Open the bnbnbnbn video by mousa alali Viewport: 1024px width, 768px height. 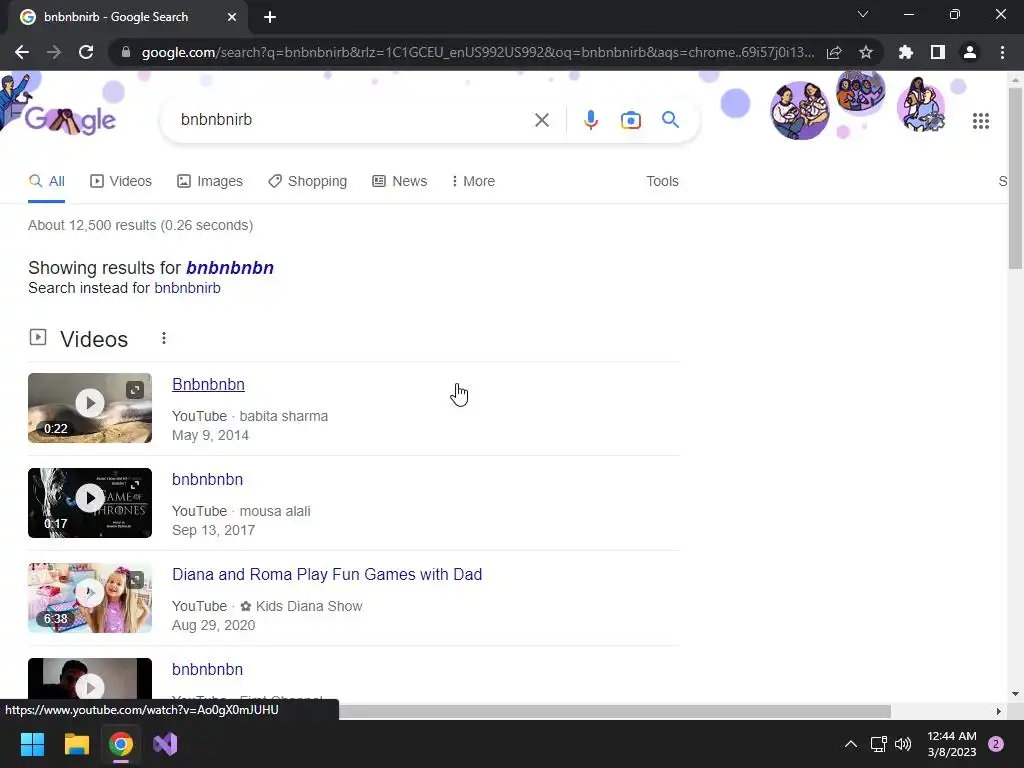[207, 479]
